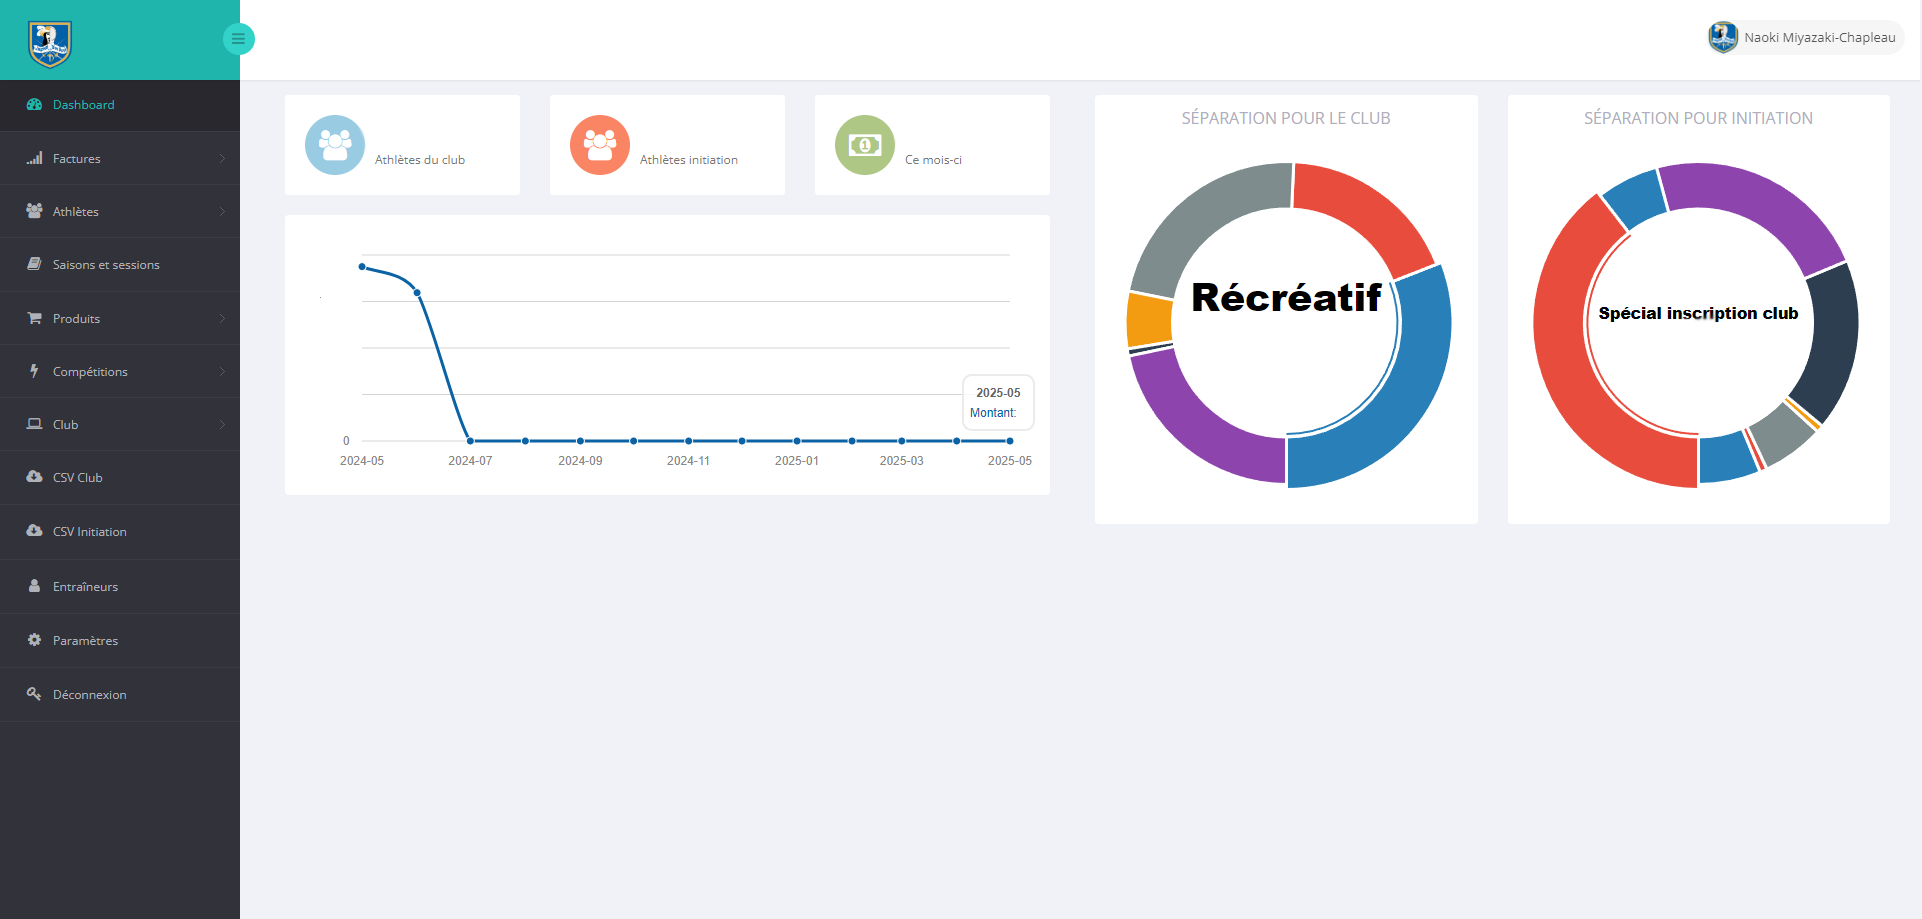1922x919 pixels.
Task: Select the orange segment in the club donut chart
Action: [x=1149, y=320]
